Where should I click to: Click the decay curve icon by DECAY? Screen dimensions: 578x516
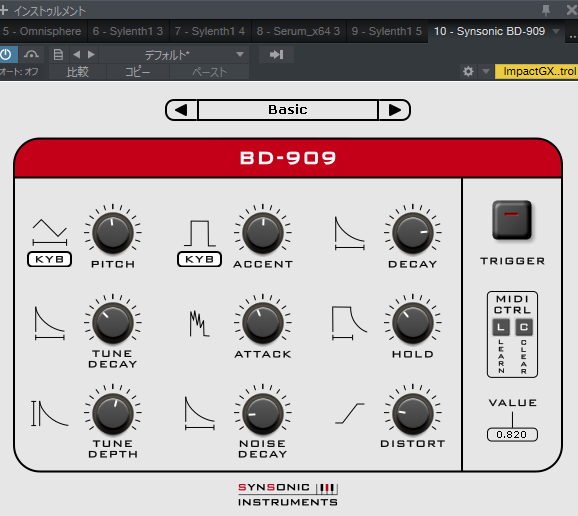coord(350,234)
